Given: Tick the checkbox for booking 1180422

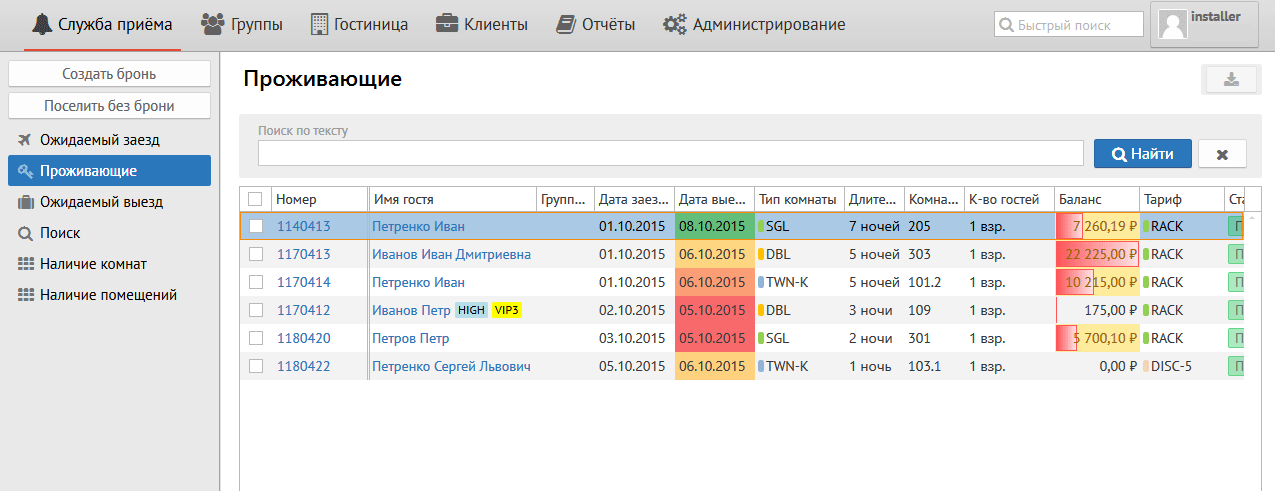Looking at the screenshot, I should click(x=255, y=366).
